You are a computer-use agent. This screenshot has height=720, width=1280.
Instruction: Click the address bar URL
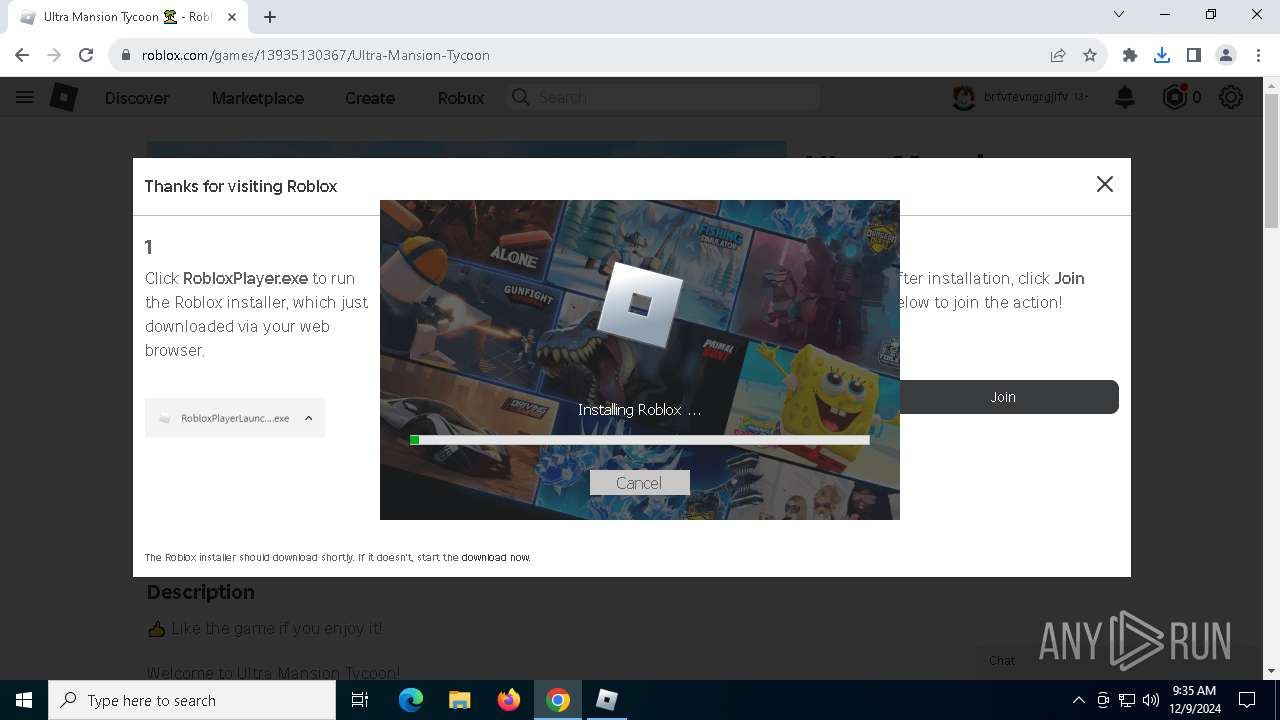tap(316, 55)
